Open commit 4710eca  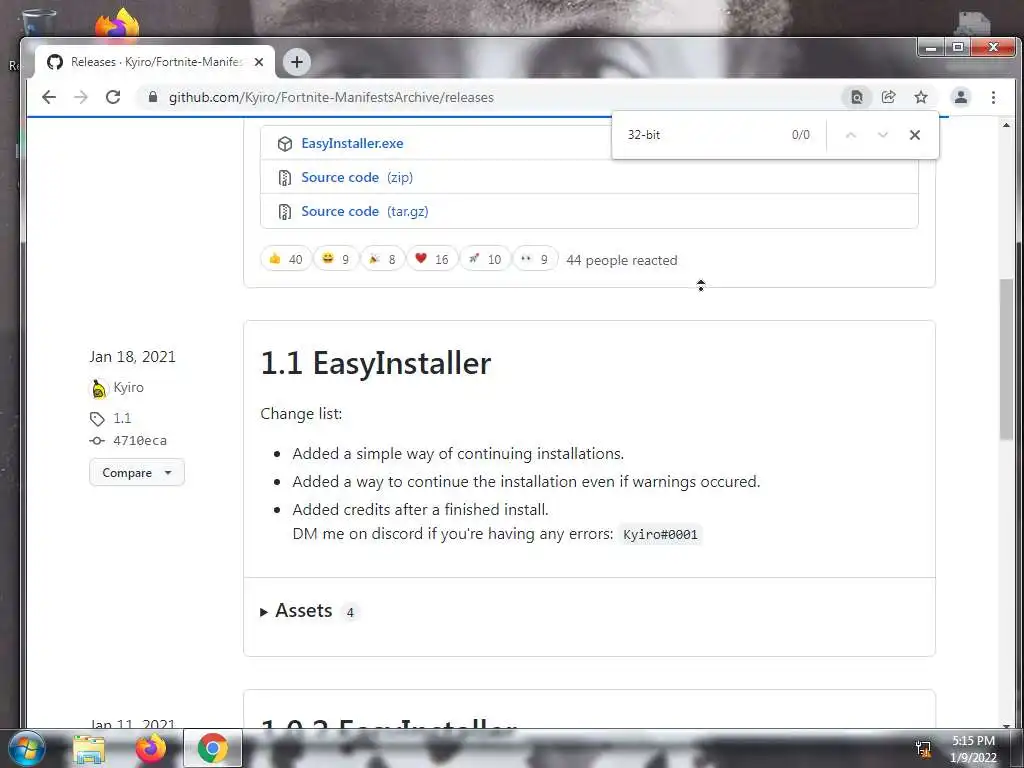140,441
